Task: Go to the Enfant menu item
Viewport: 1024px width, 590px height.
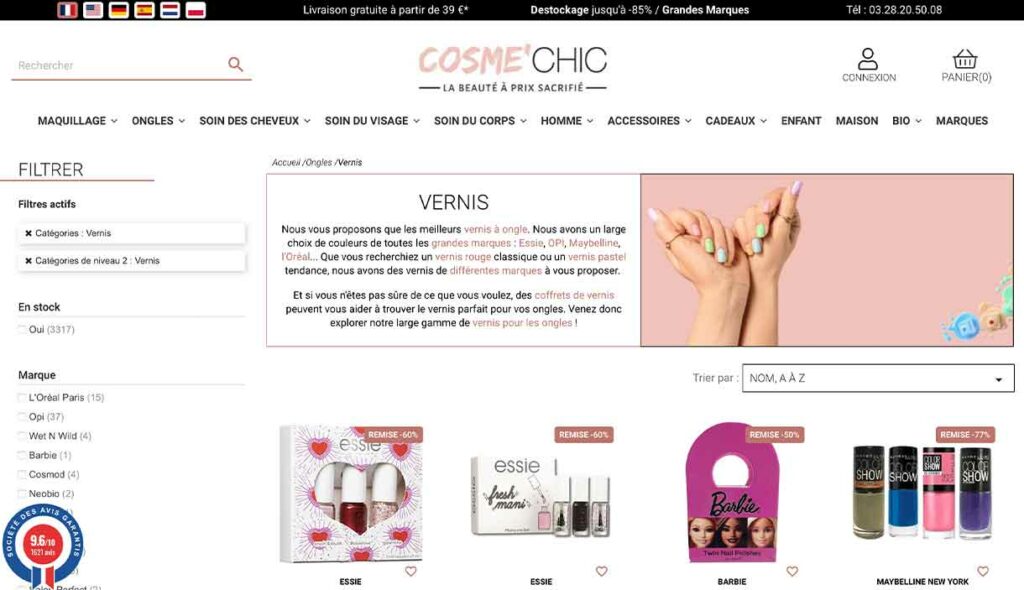Action: point(801,121)
